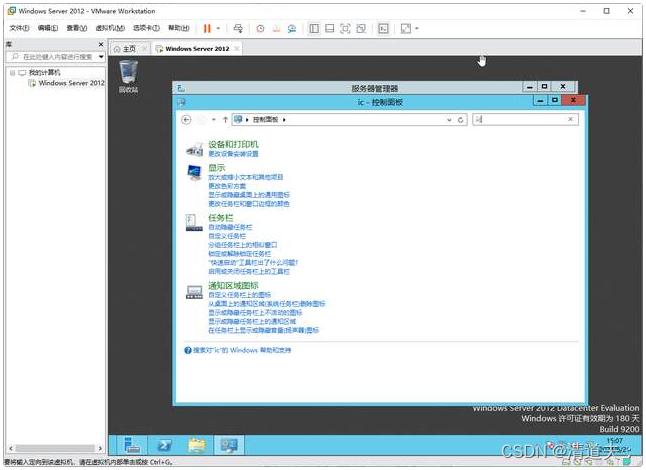Open the 显示 heading link
The image size is (646, 470).
tap(217, 168)
